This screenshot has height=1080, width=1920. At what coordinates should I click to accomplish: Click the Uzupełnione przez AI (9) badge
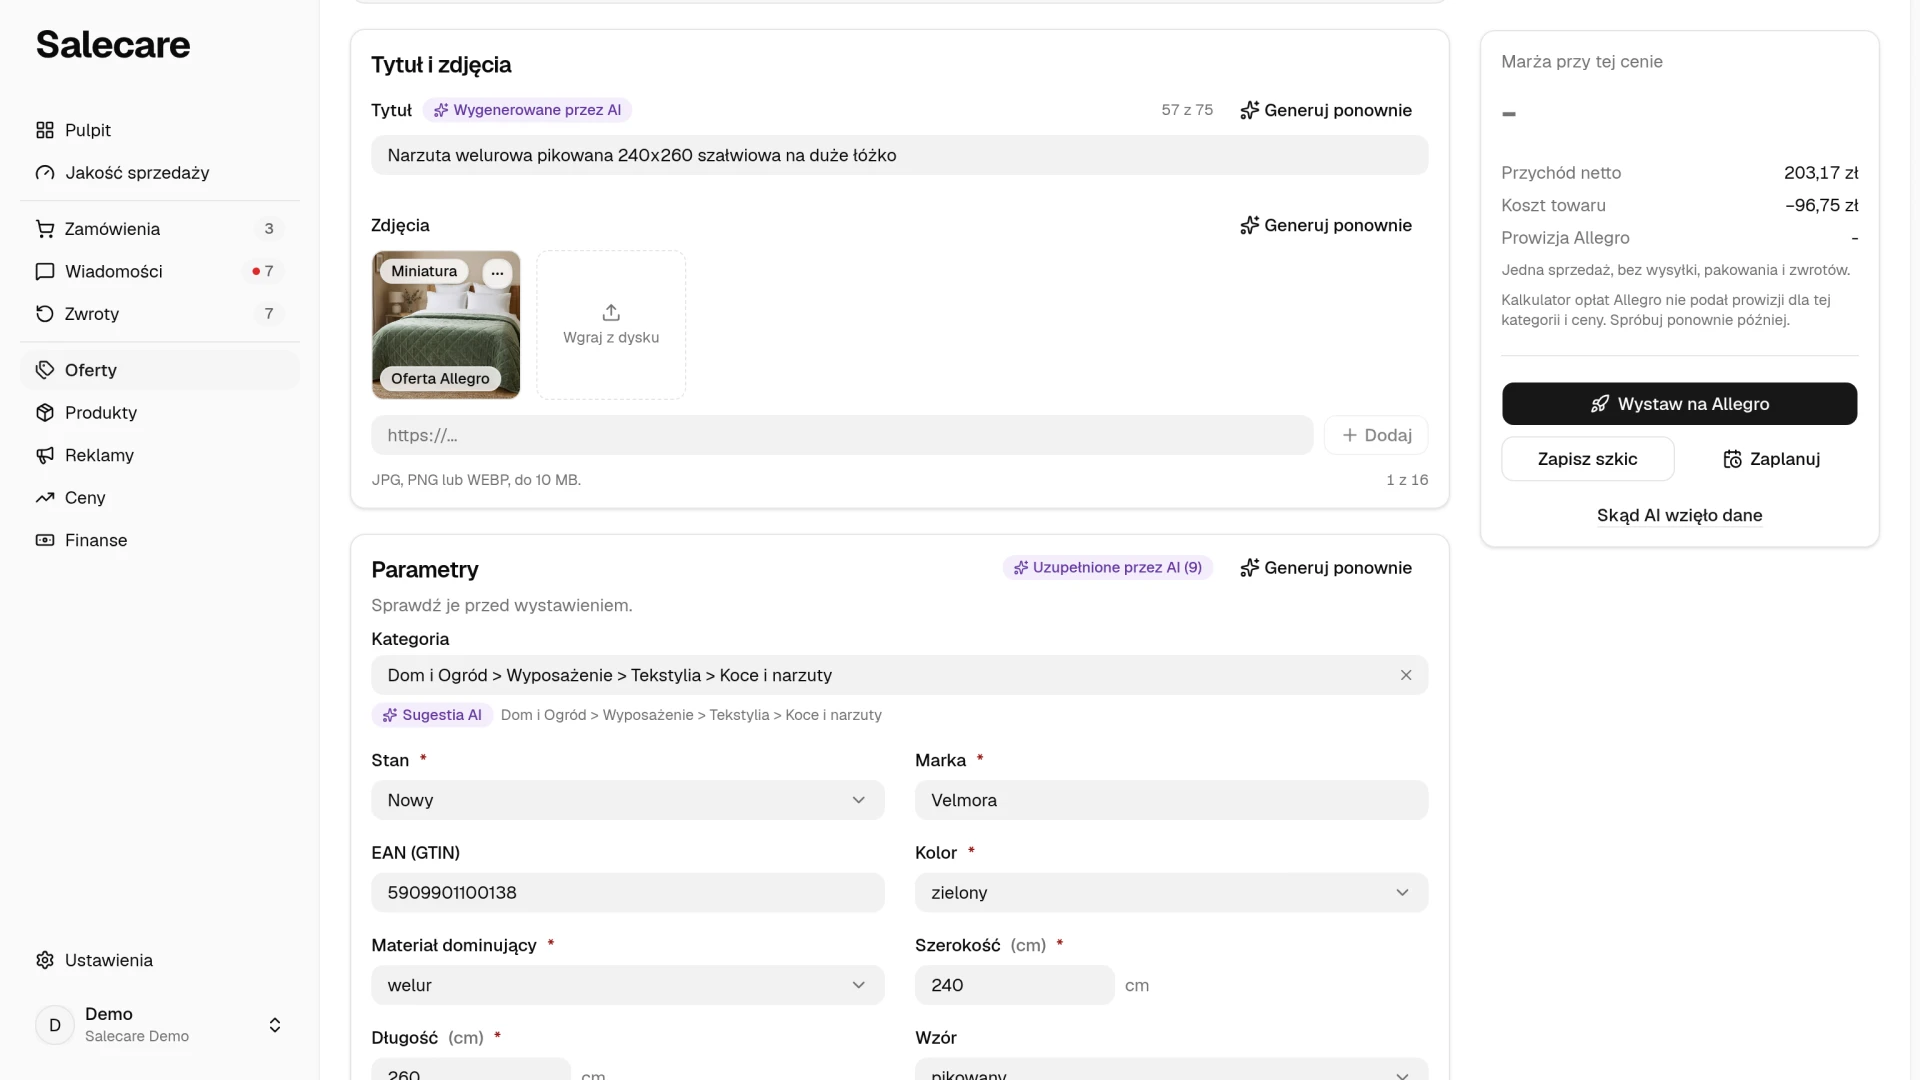(1108, 568)
